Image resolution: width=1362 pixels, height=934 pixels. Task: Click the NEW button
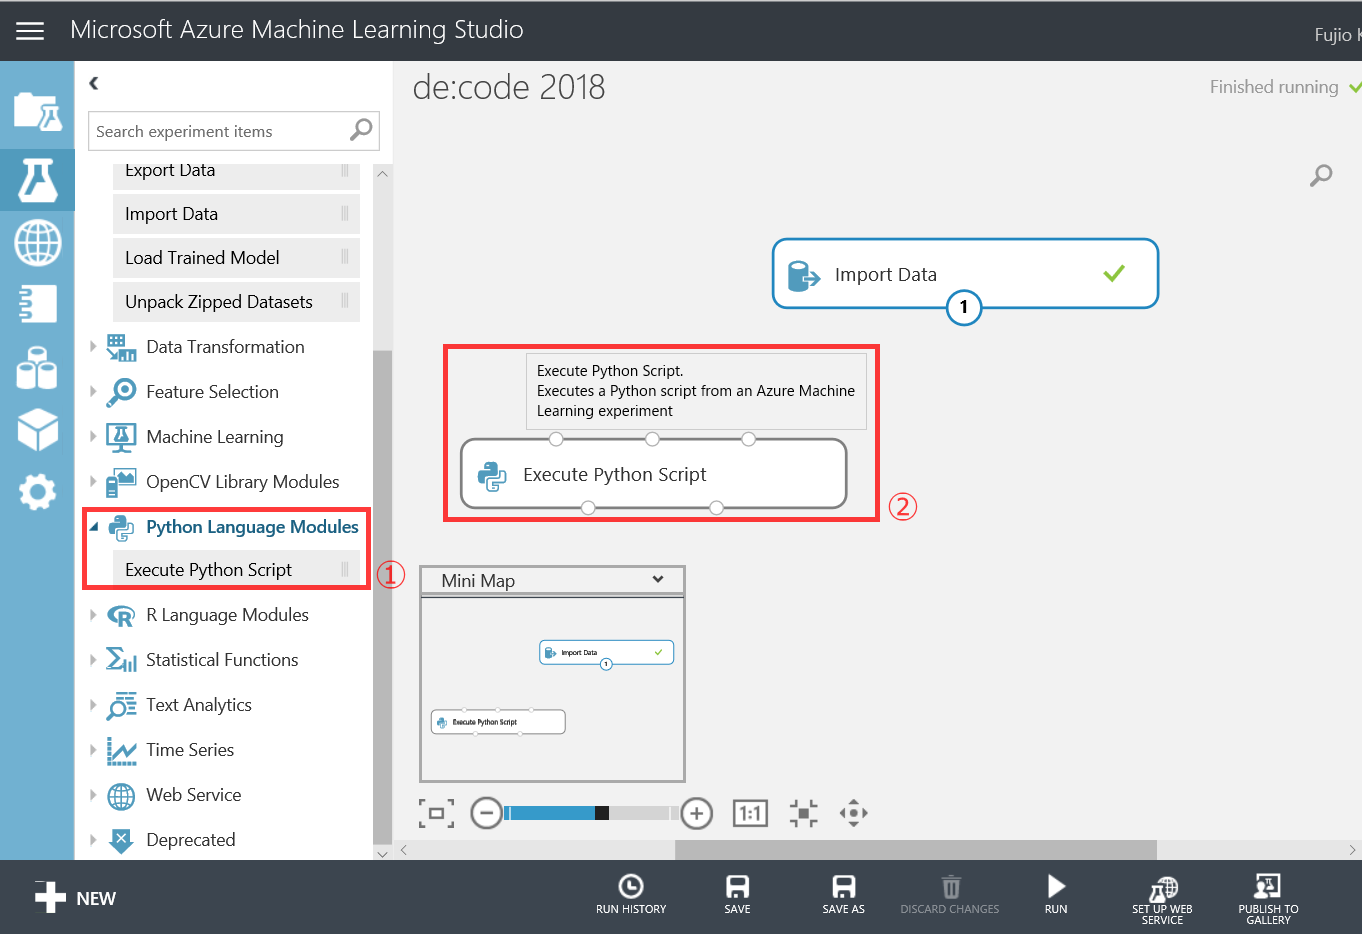tap(75, 898)
